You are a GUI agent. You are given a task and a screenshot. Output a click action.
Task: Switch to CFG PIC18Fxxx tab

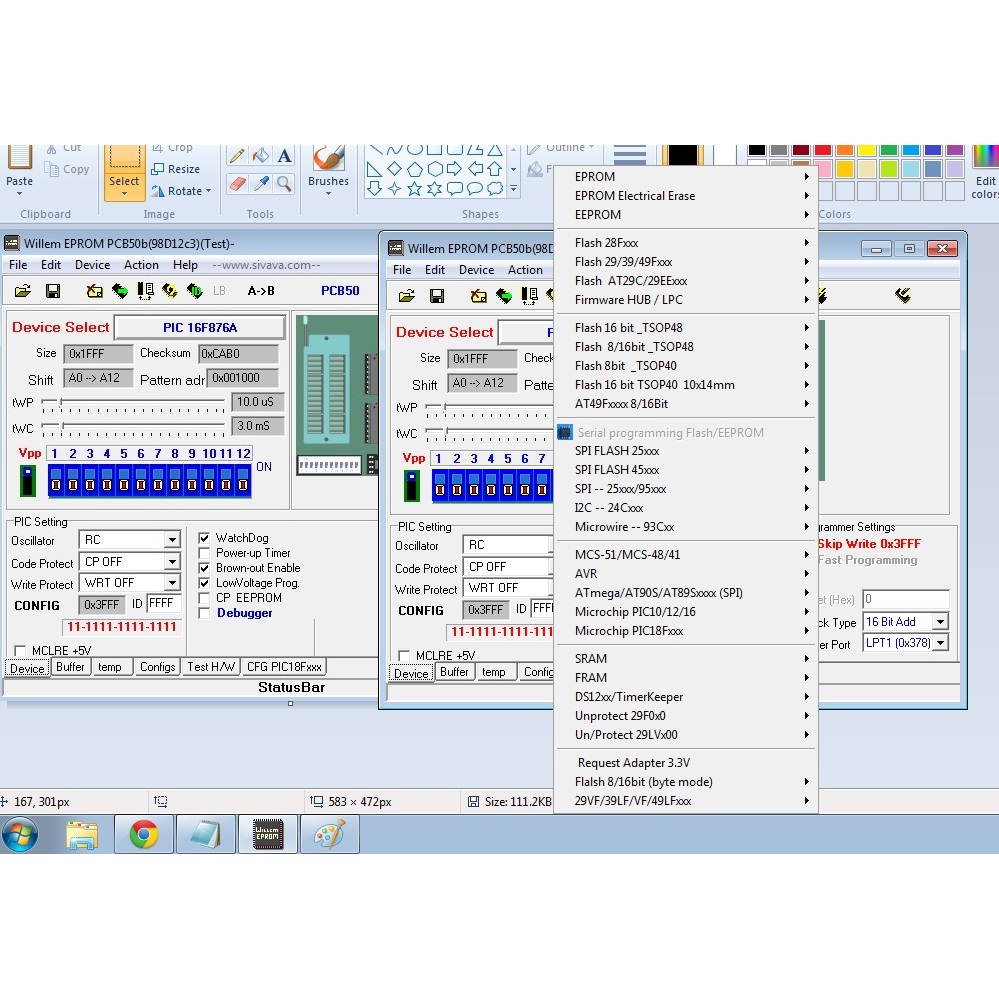tap(284, 666)
